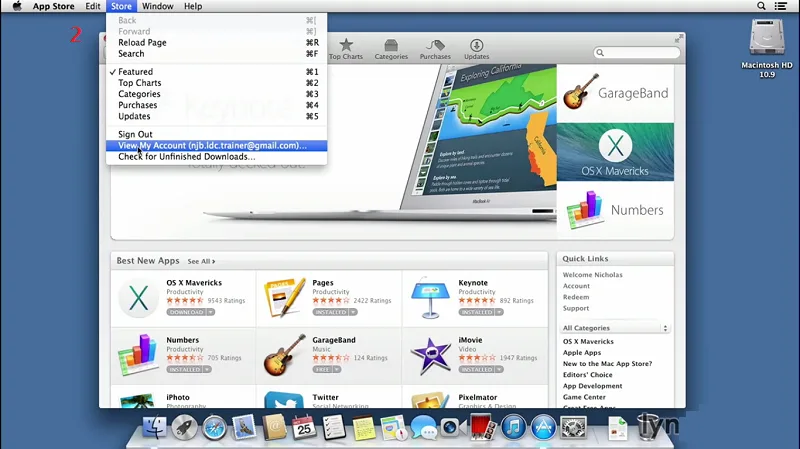Open Launchpad rocket icon in Dock
This screenshot has width=800, height=449.
click(184, 427)
